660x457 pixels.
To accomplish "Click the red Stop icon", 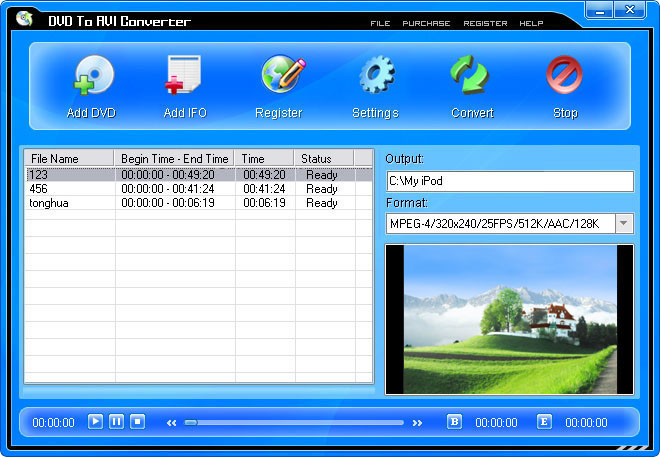I will (564, 74).
